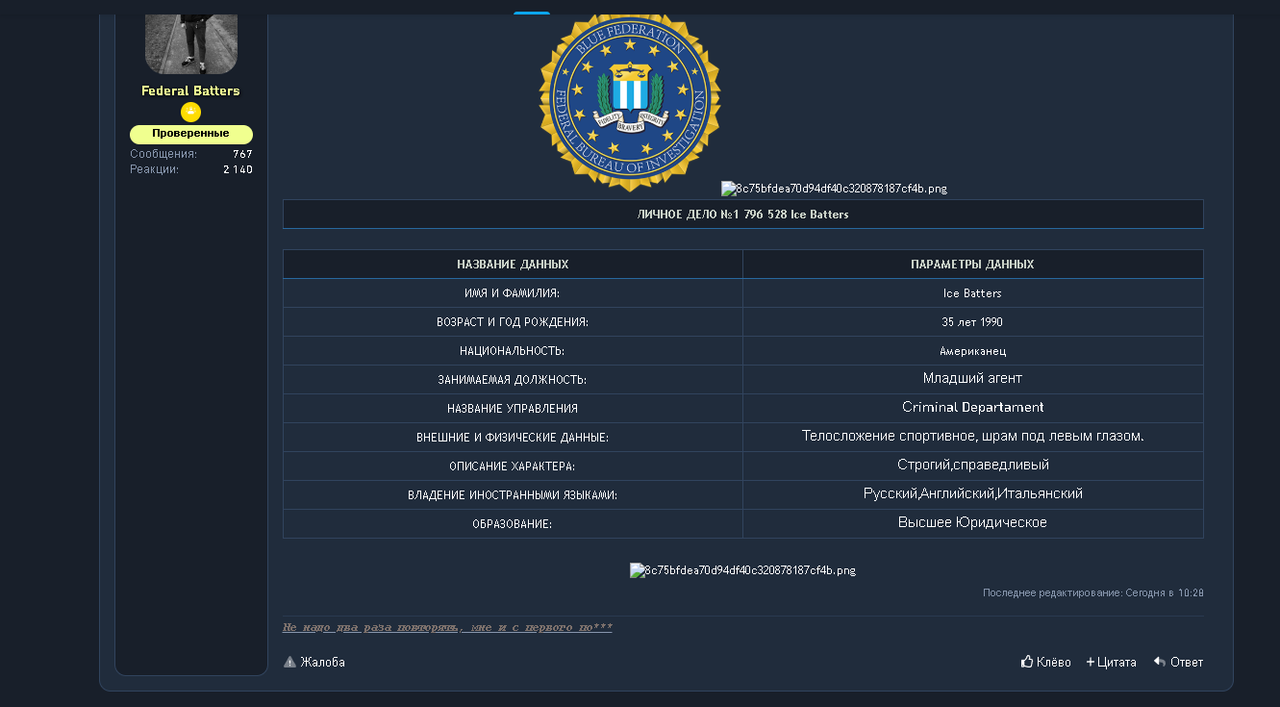Click the ПАРАМЕТРЫ ДАННЫХ column header
Screen dimensions: 1280x707
(x=973, y=264)
